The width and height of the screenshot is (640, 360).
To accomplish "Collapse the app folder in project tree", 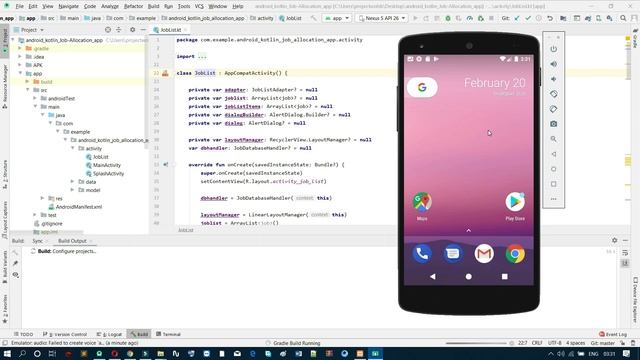I will pyautogui.click(x=20, y=73).
